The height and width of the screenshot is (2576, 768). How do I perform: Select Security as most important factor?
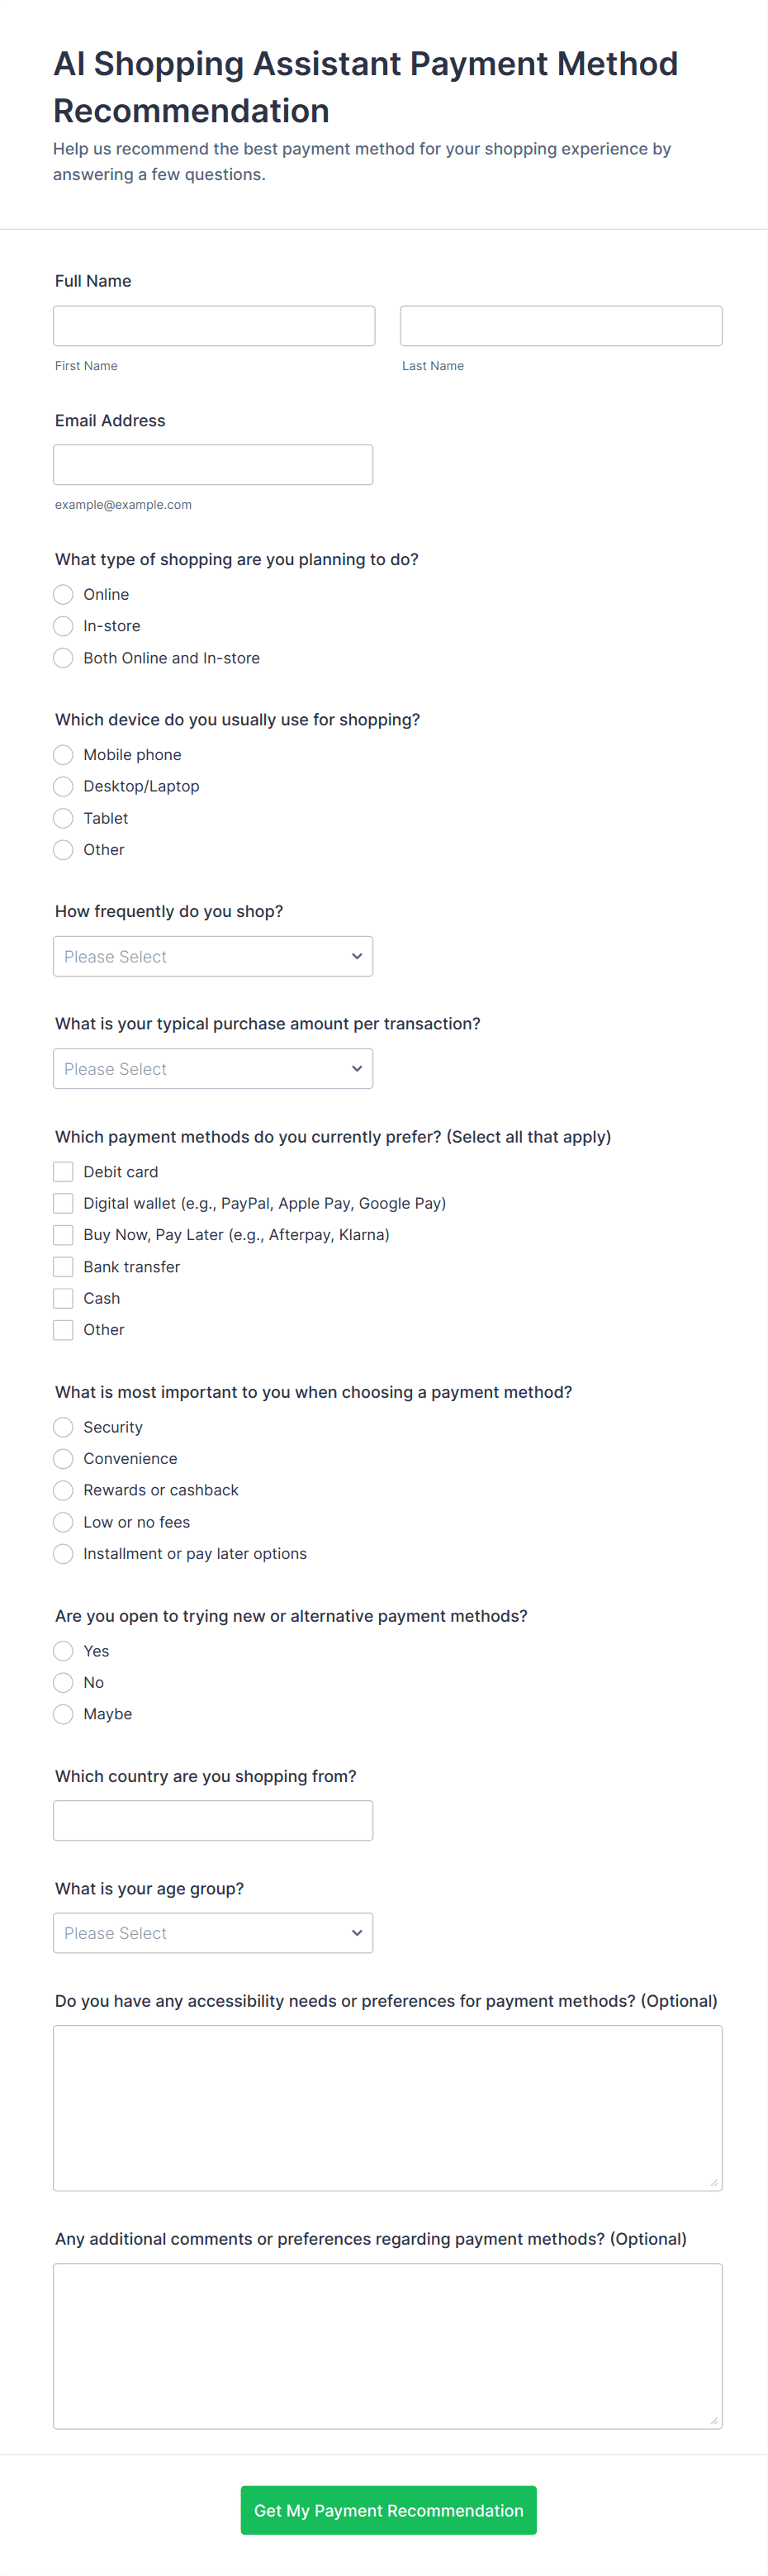click(x=63, y=1427)
